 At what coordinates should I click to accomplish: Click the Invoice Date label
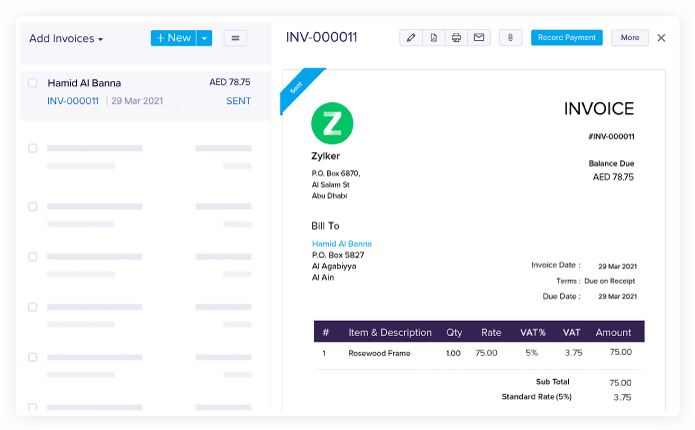(x=556, y=265)
